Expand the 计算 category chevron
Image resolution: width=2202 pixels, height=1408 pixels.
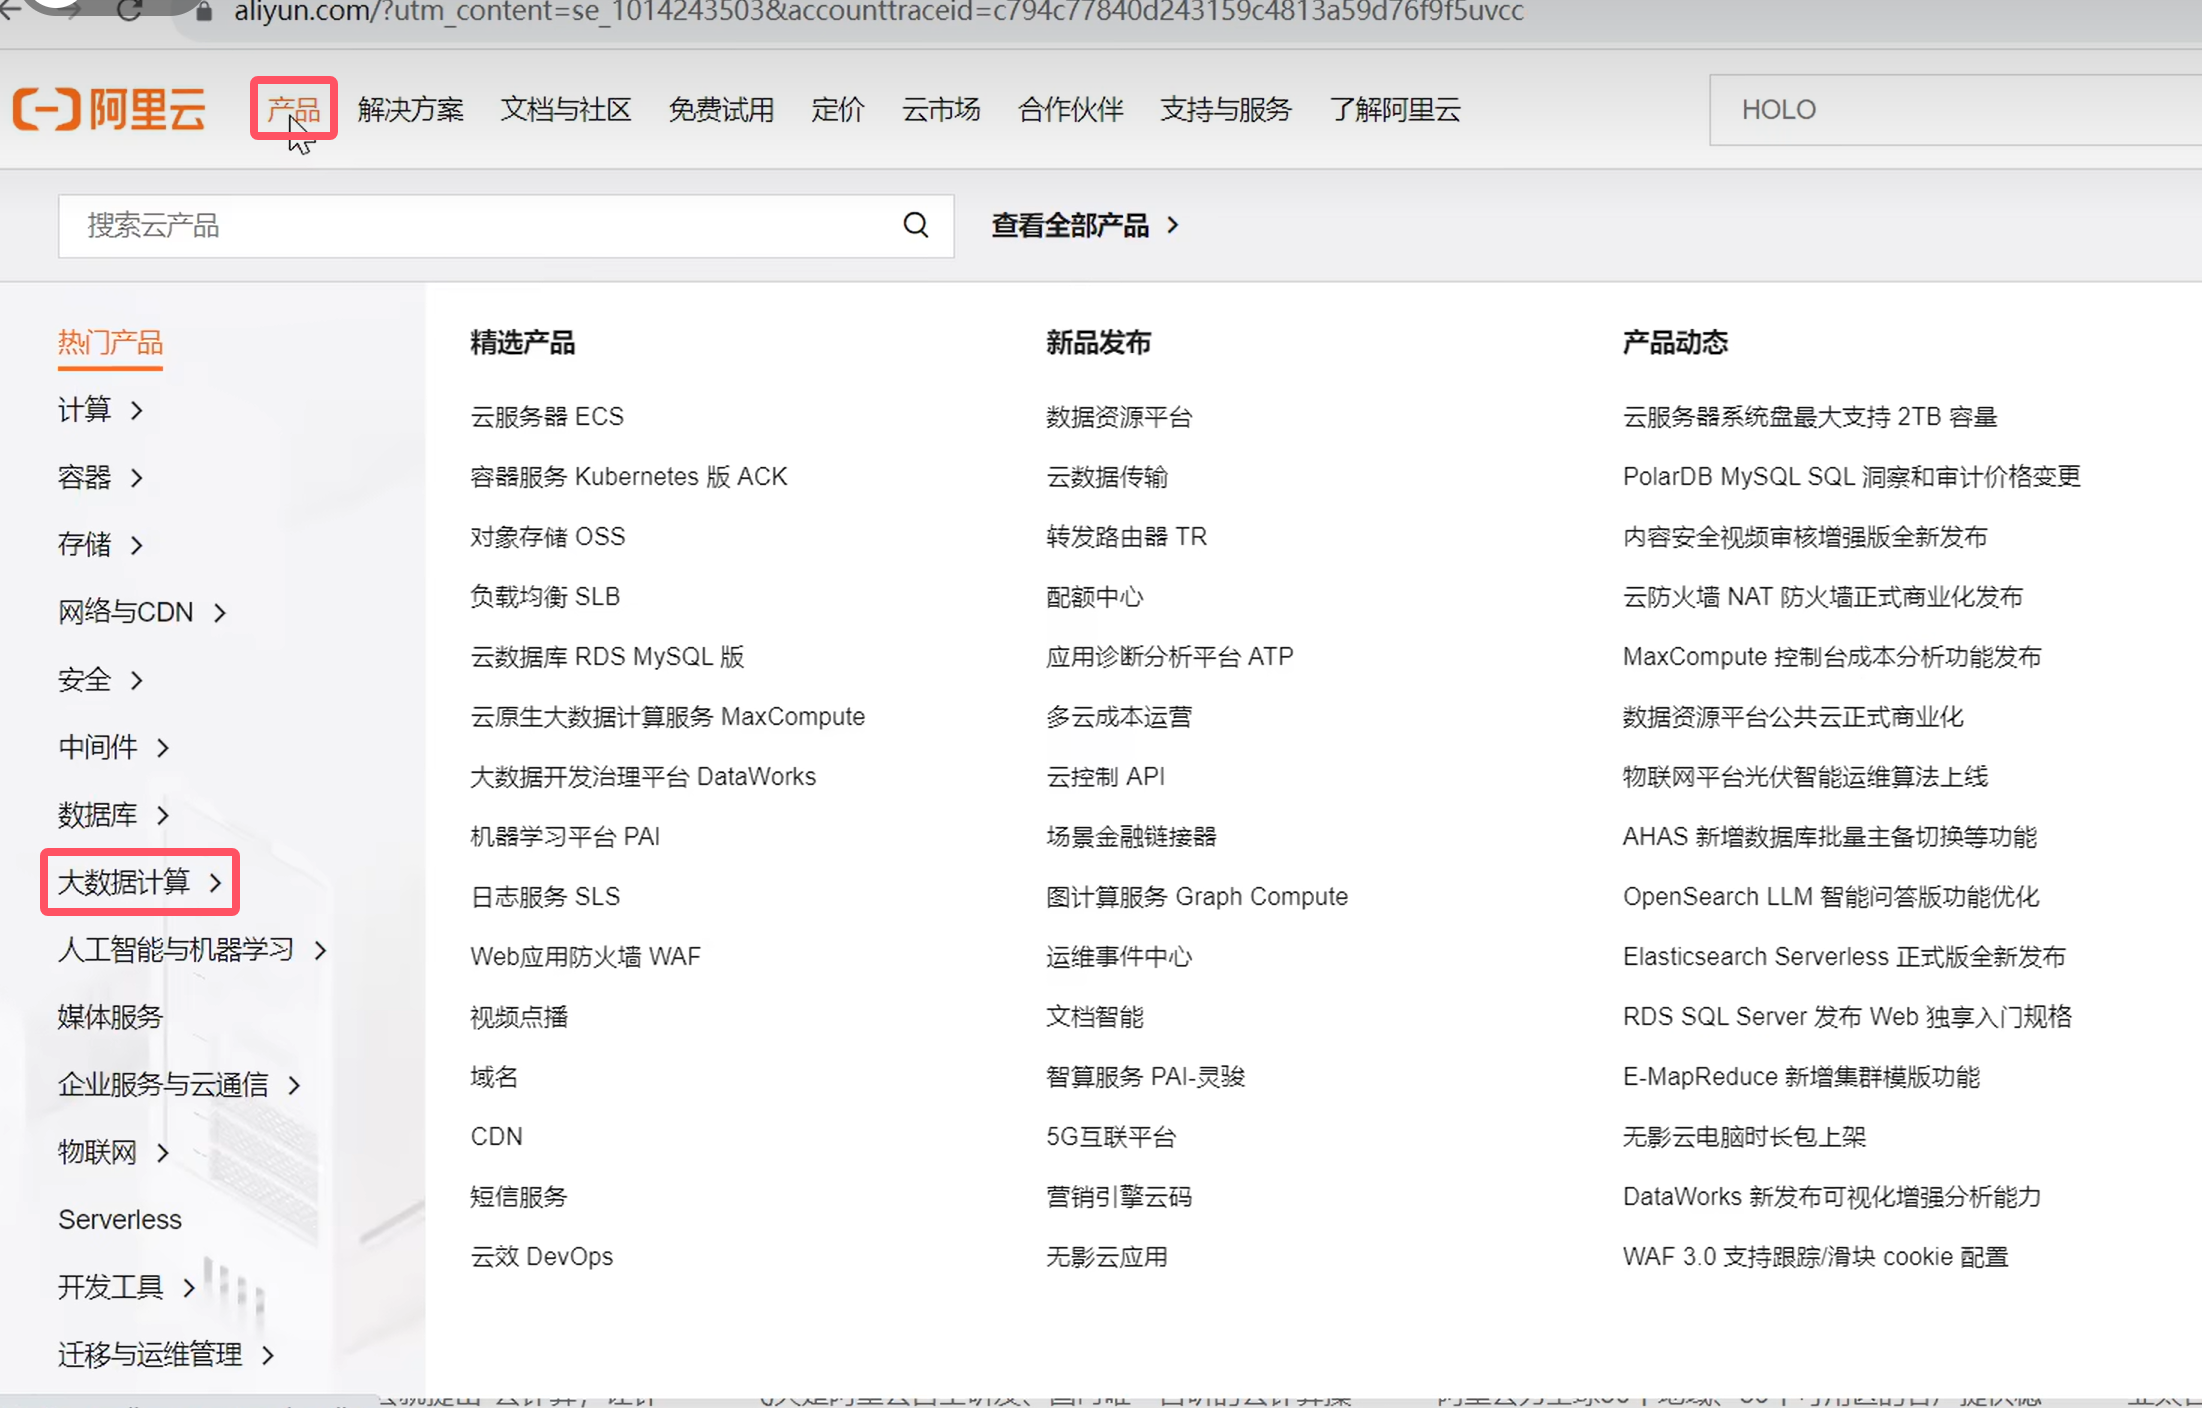tap(137, 410)
